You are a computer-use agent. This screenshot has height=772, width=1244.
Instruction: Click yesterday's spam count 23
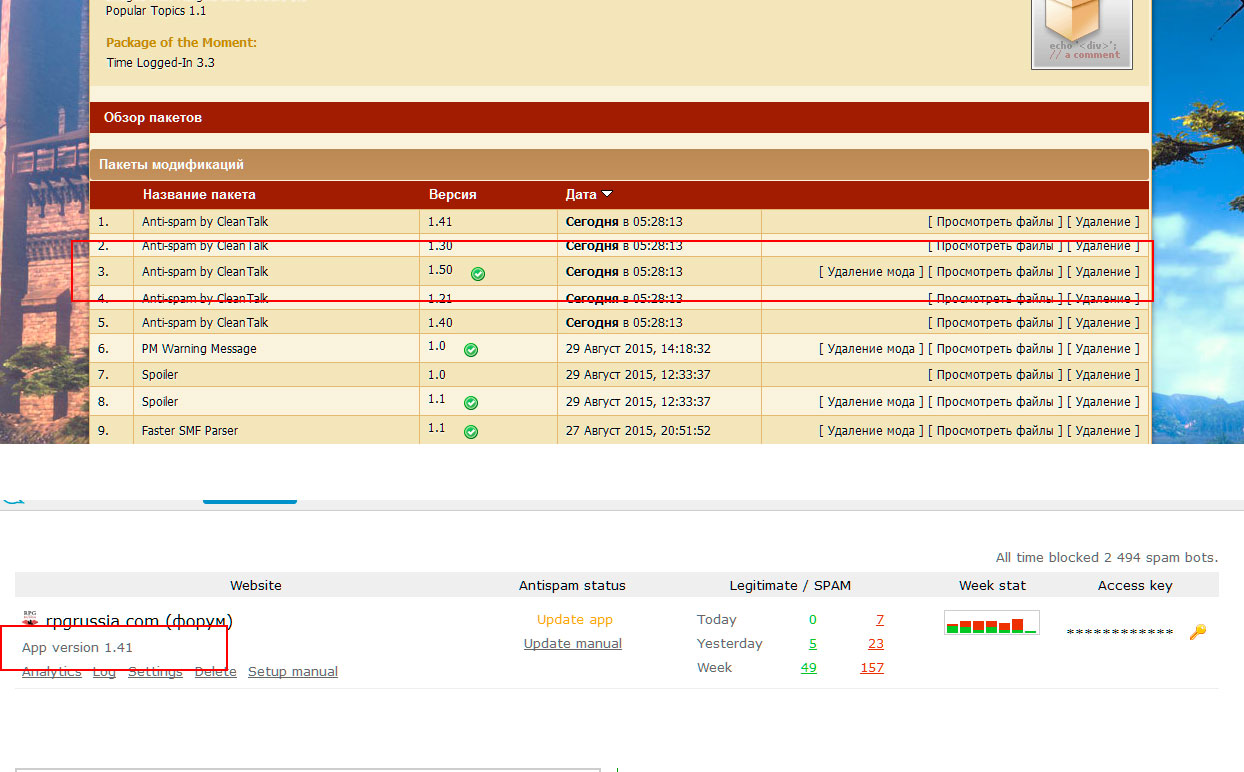875,643
